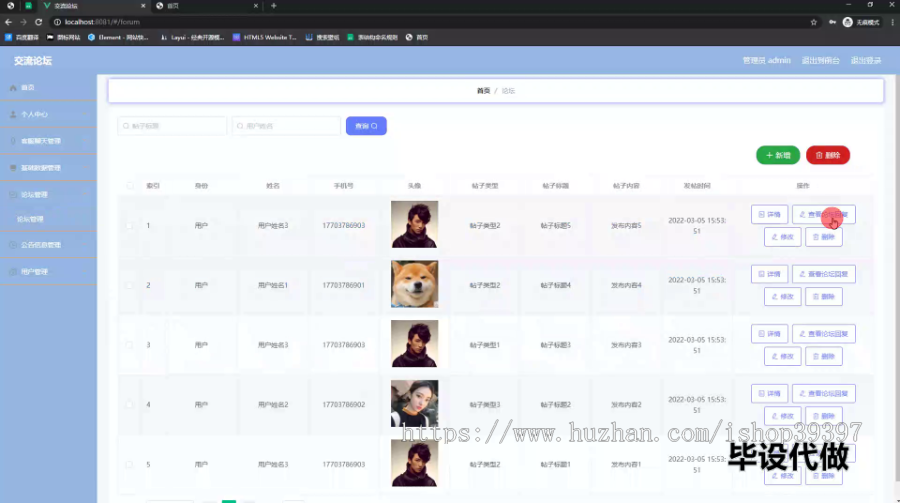Check the checkbox for row 2
Screen dimensions: 900x503
coord(130,285)
